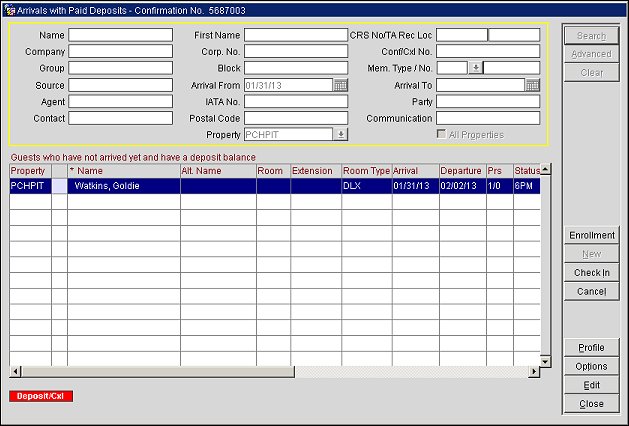Mark the selection cell beside PCHPIT row
The width and height of the screenshot is (629, 426).
coord(59,186)
